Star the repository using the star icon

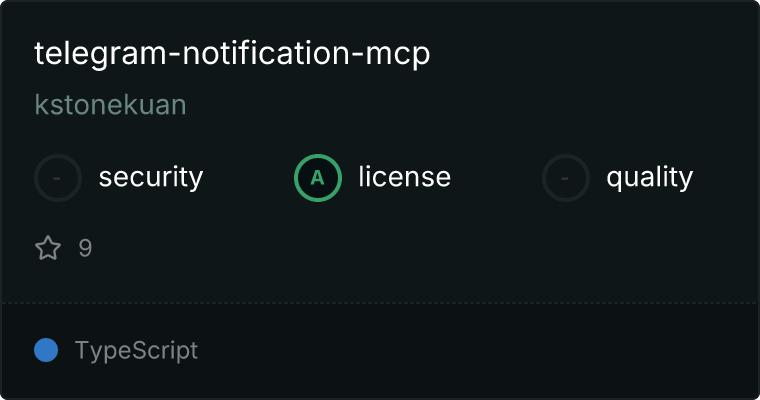(48, 248)
